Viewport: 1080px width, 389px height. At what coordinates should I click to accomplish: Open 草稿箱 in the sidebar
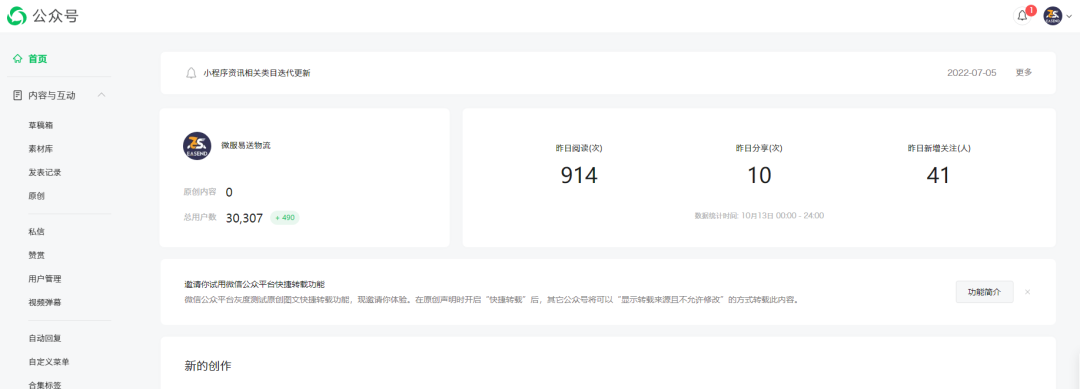pos(40,126)
